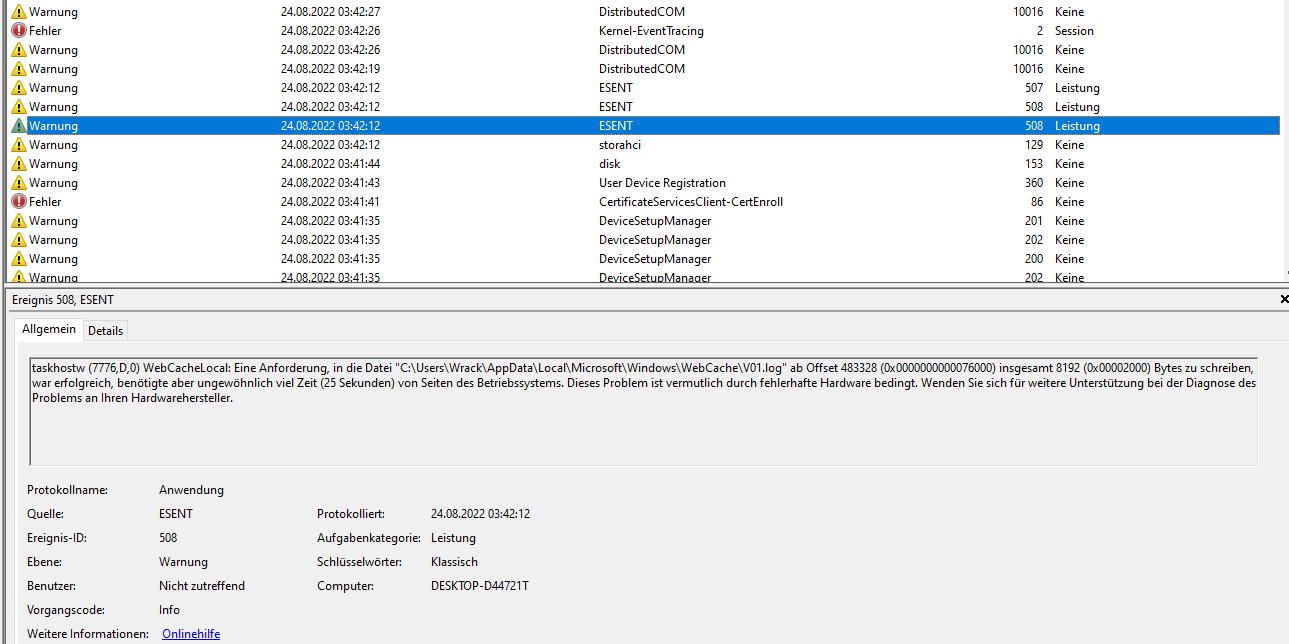Click the error icon beside CertificateServicesClient-CertEnroll
The width and height of the screenshot is (1289, 644).
click(16, 201)
